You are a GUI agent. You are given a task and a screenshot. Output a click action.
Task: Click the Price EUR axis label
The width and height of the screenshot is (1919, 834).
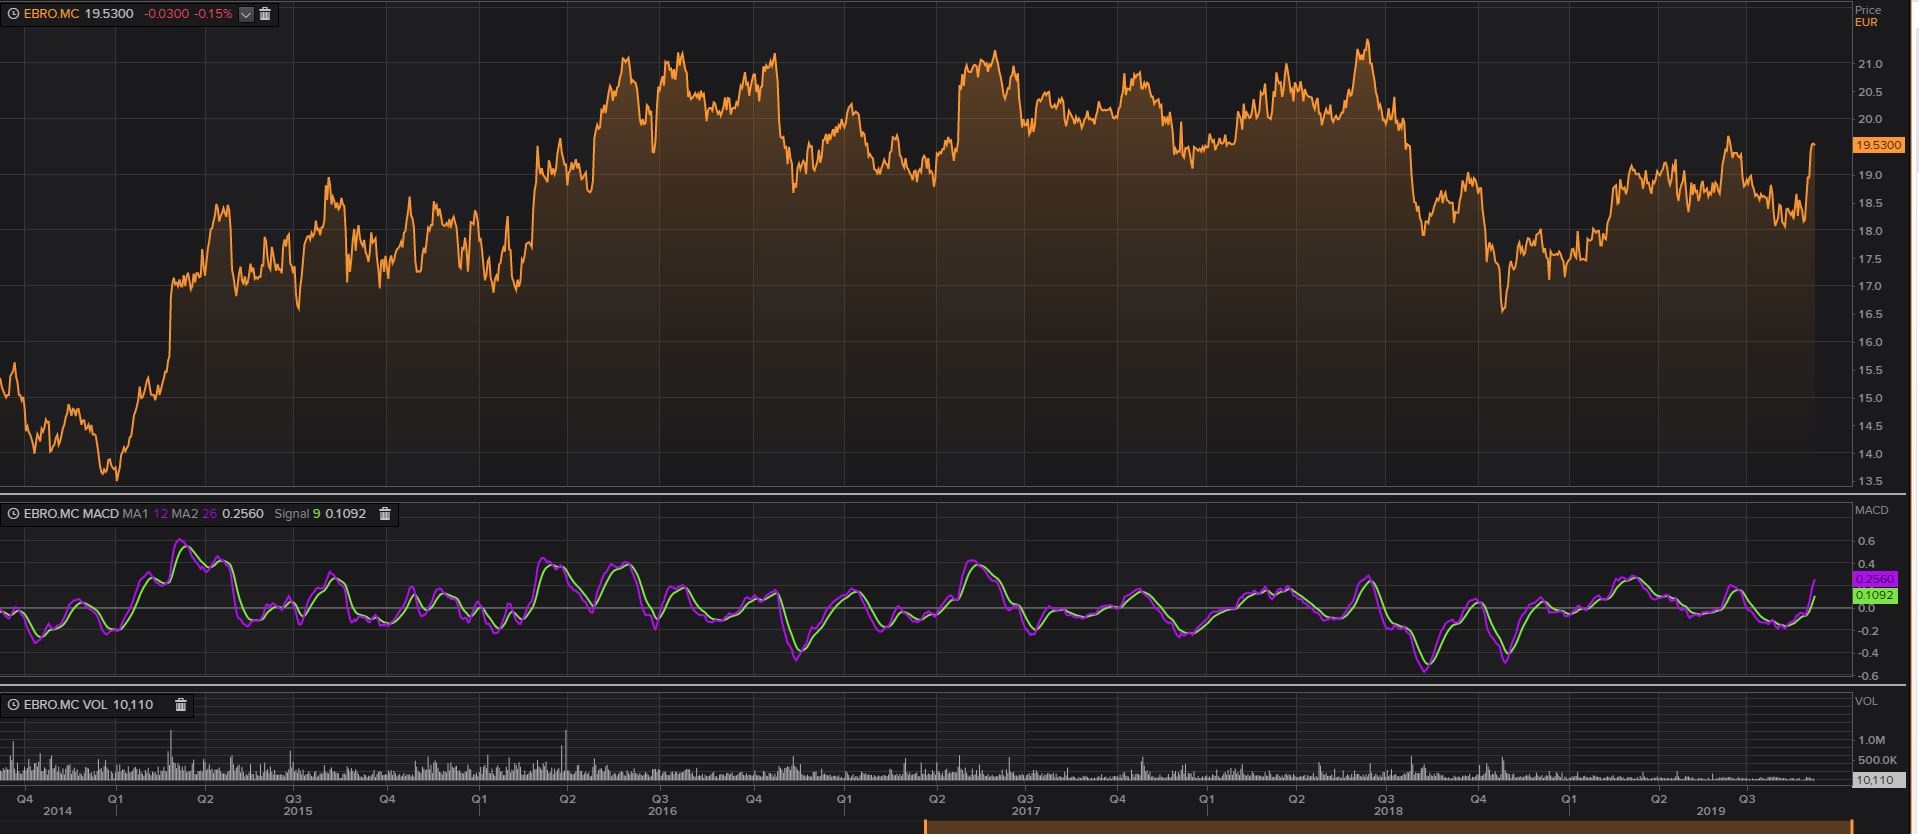coord(1867,16)
